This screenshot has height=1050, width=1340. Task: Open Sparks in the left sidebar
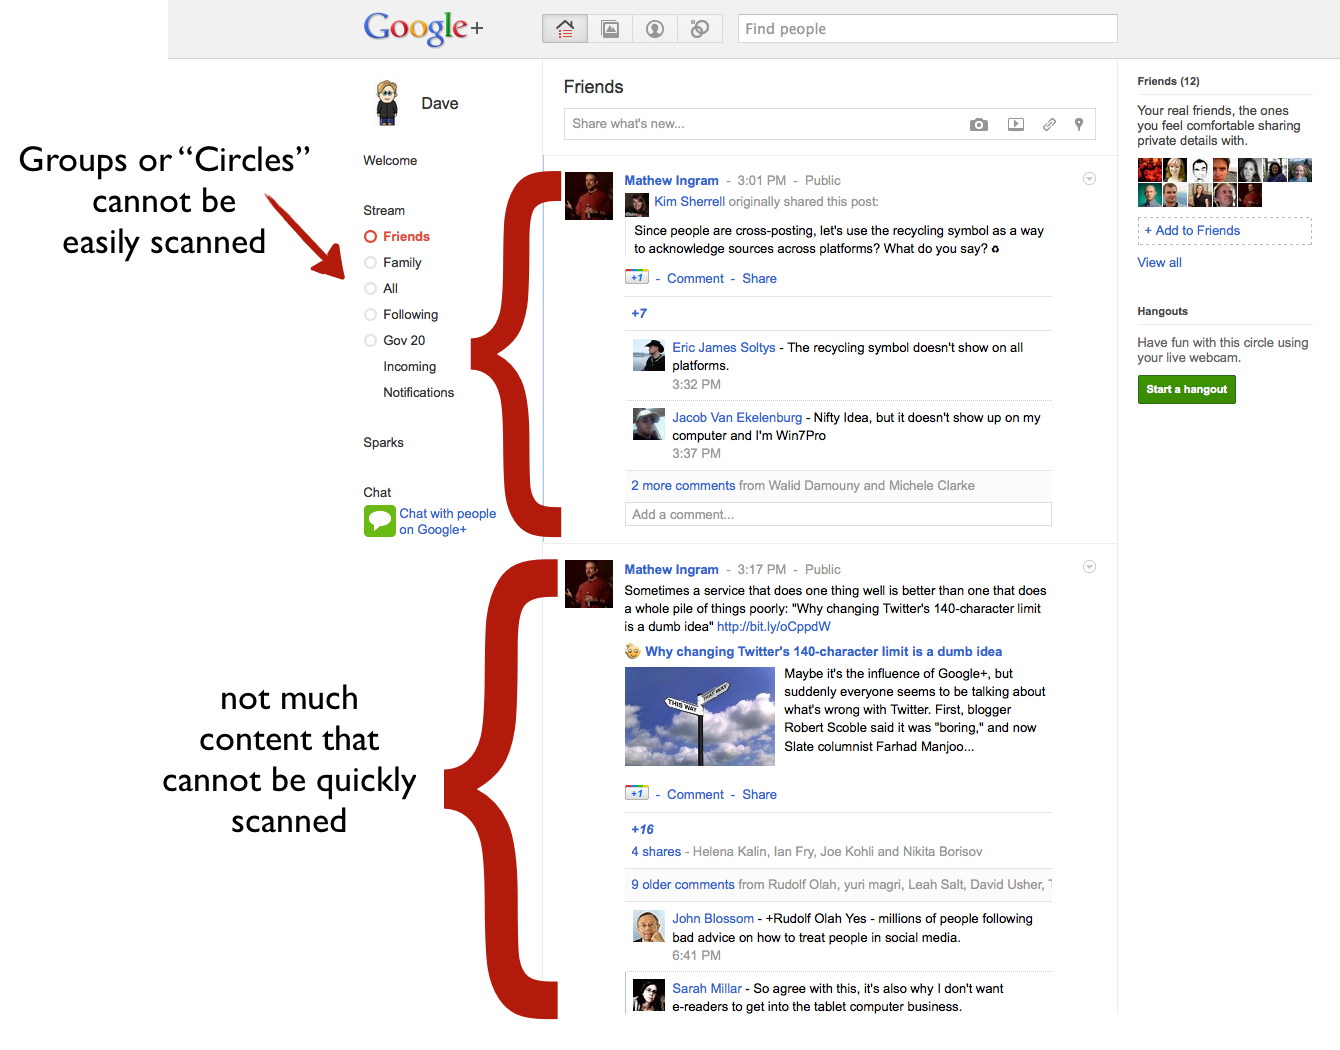383,443
